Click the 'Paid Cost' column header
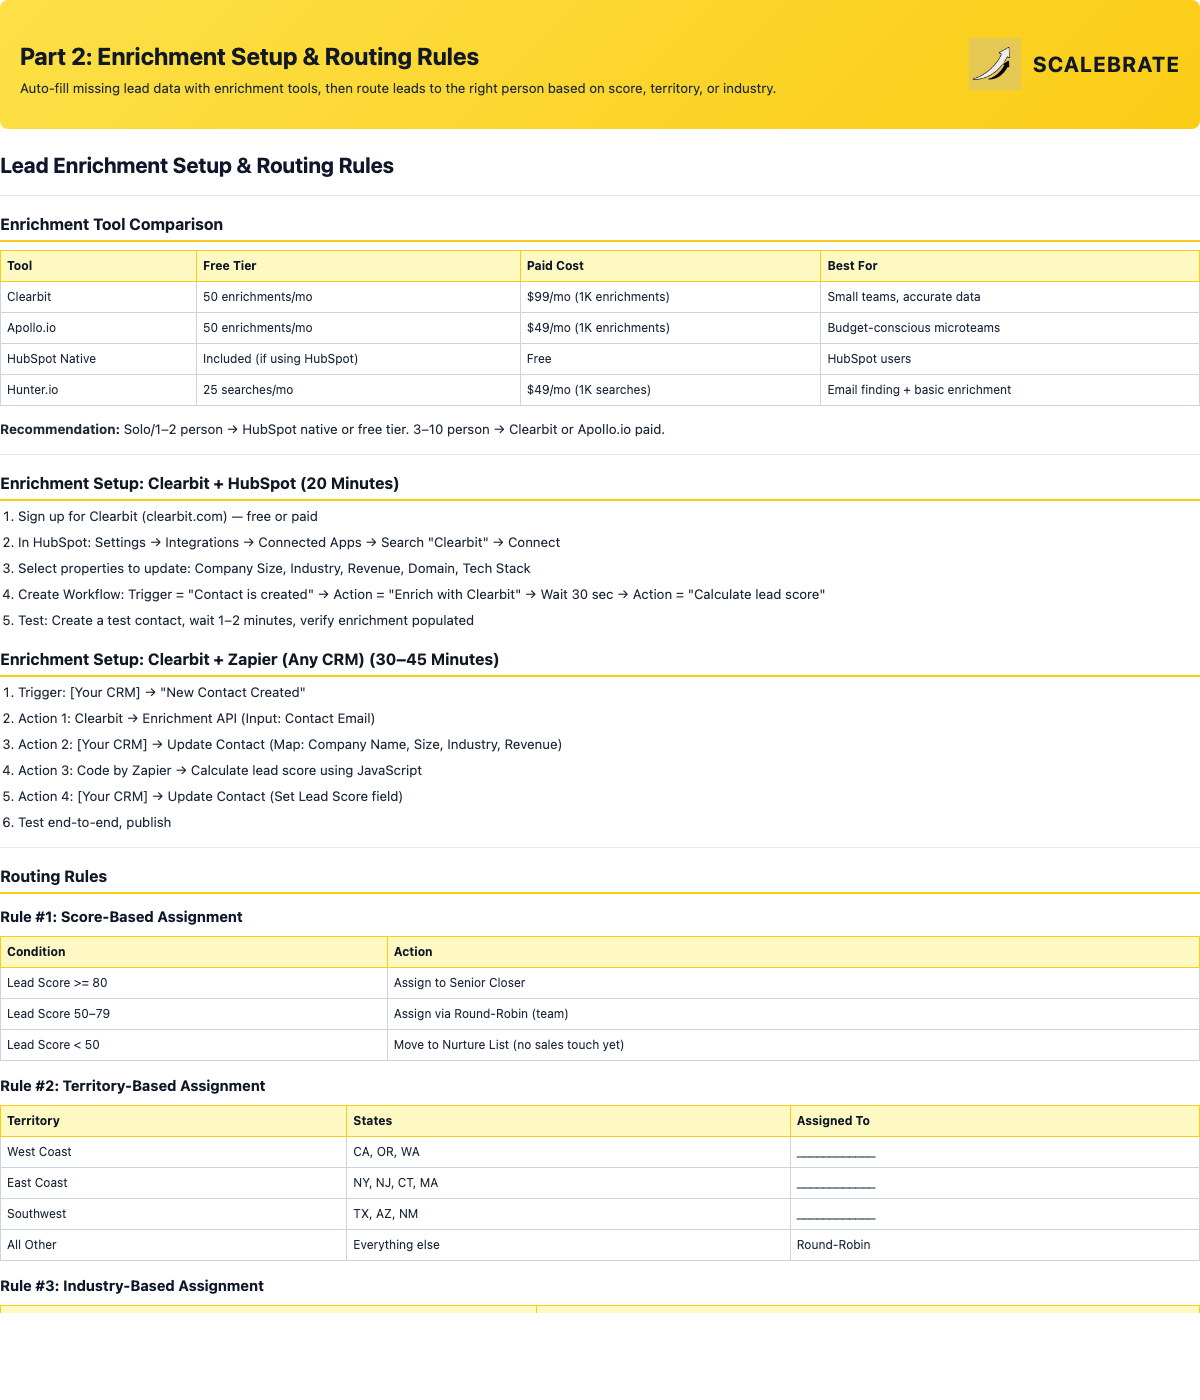Viewport: 1200px width, 1400px height. click(x=670, y=266)
